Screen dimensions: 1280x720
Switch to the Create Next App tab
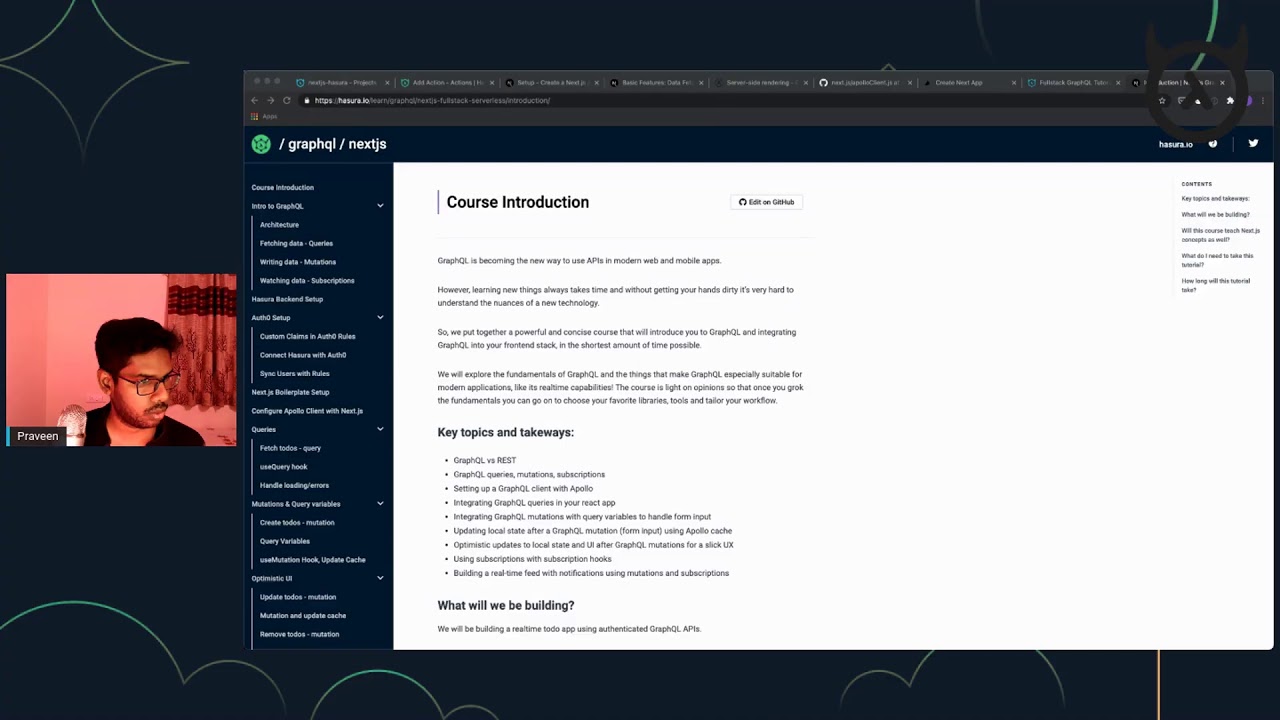(x=970, y=83)
